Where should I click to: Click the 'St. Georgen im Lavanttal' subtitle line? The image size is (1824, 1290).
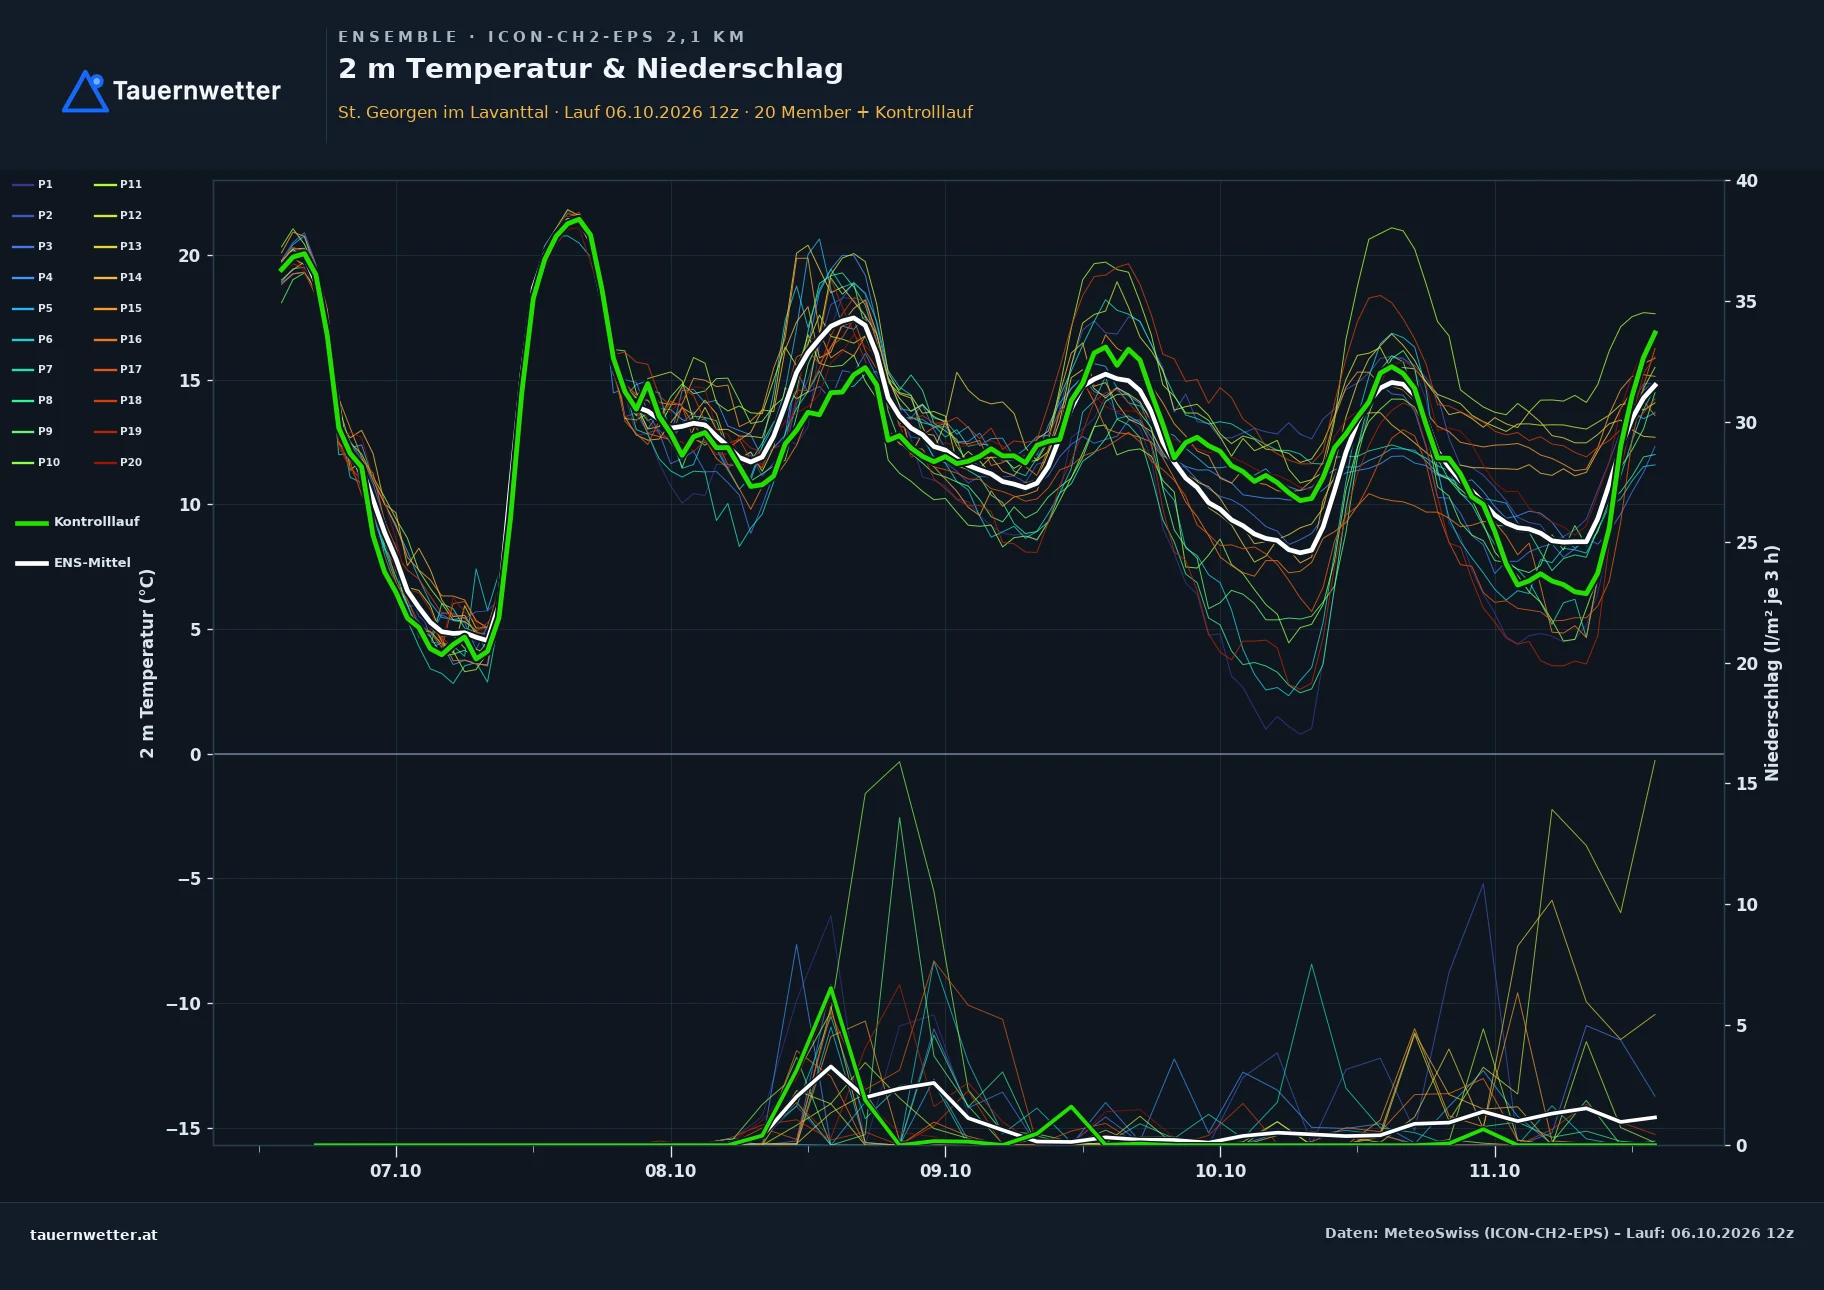tap(655, 112)
